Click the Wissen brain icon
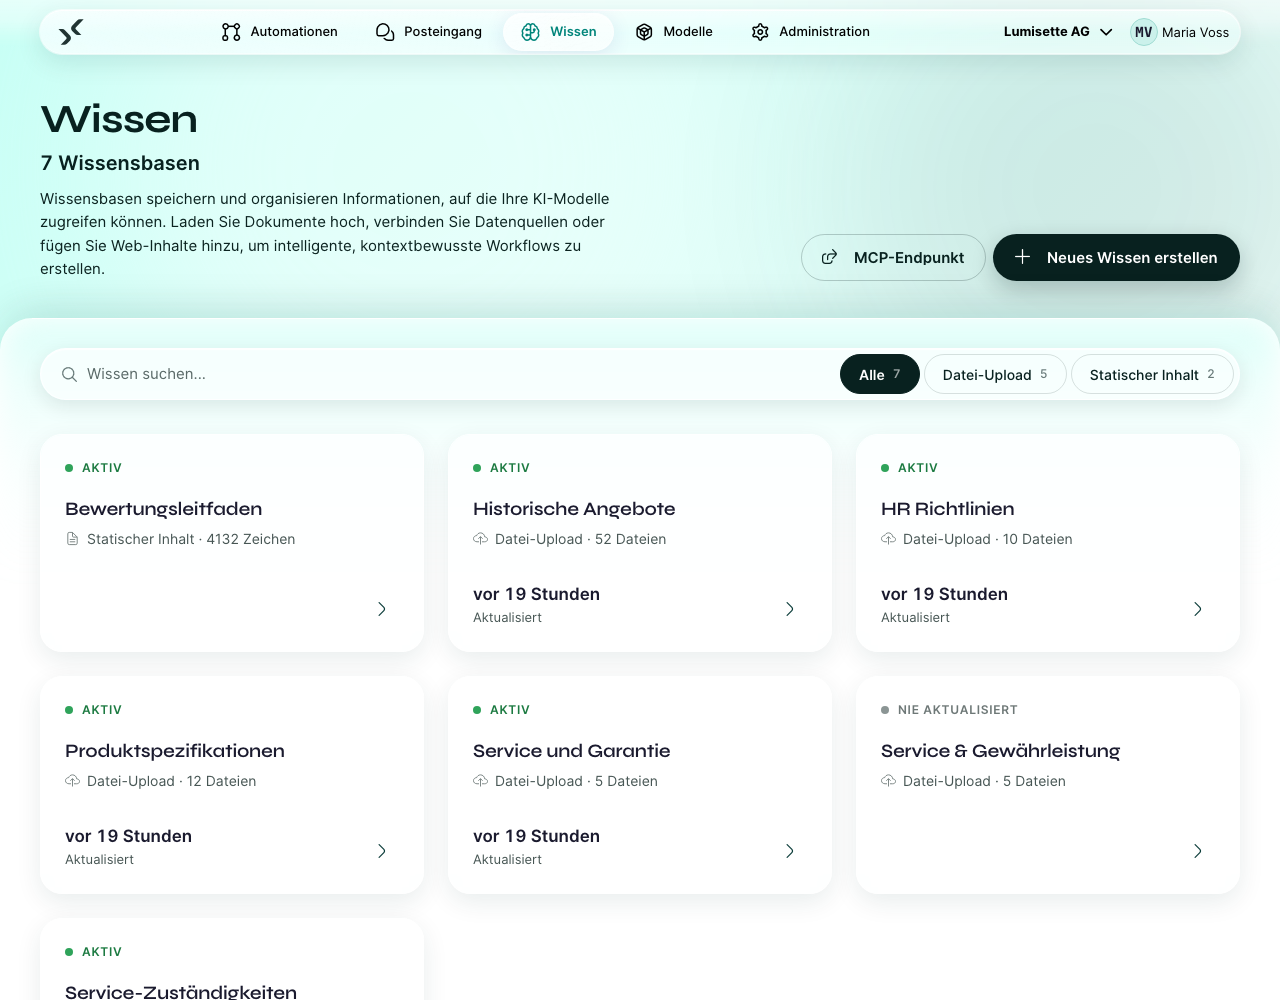The height and width of the screenshot is (1000, 1280). 531,32
